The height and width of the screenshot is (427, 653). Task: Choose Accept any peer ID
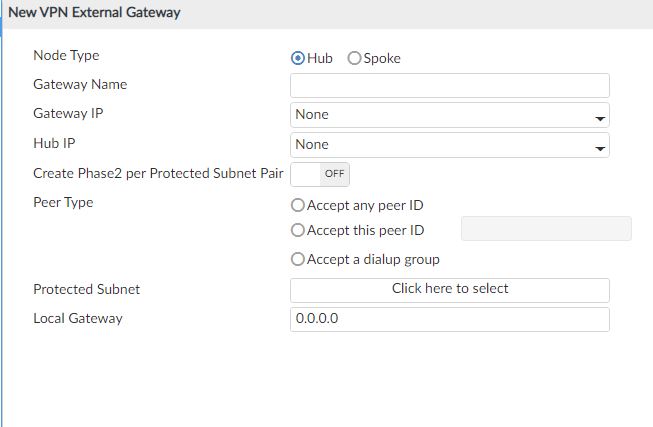coord(297,205)
